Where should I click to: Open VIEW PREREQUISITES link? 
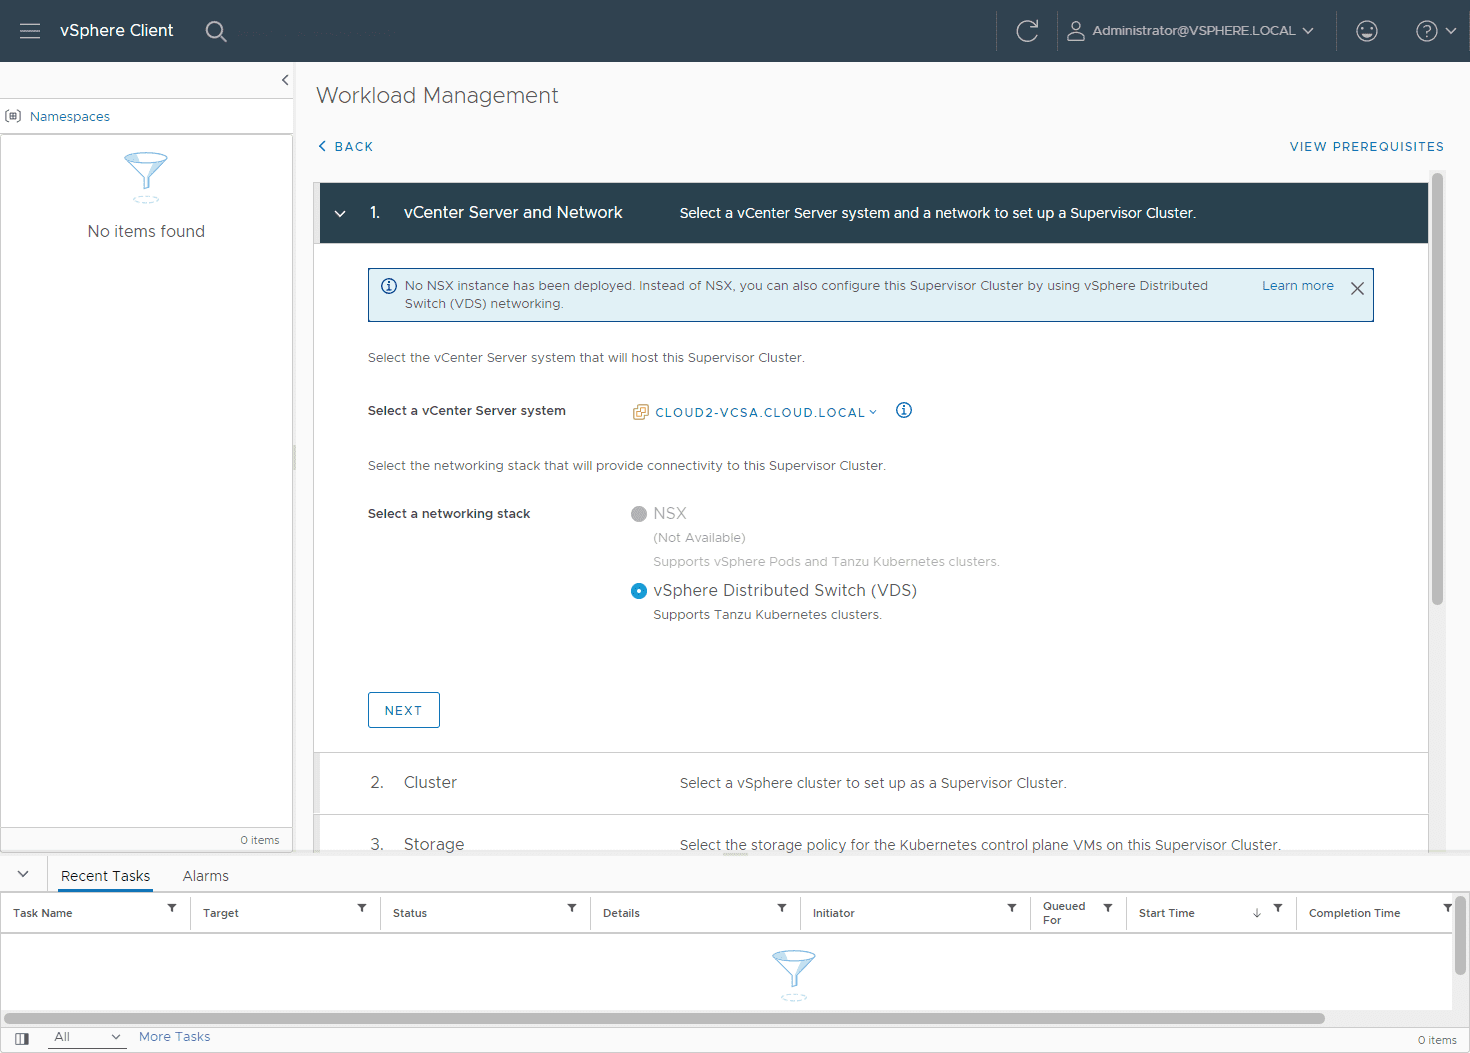click(x=1367, y=147)
